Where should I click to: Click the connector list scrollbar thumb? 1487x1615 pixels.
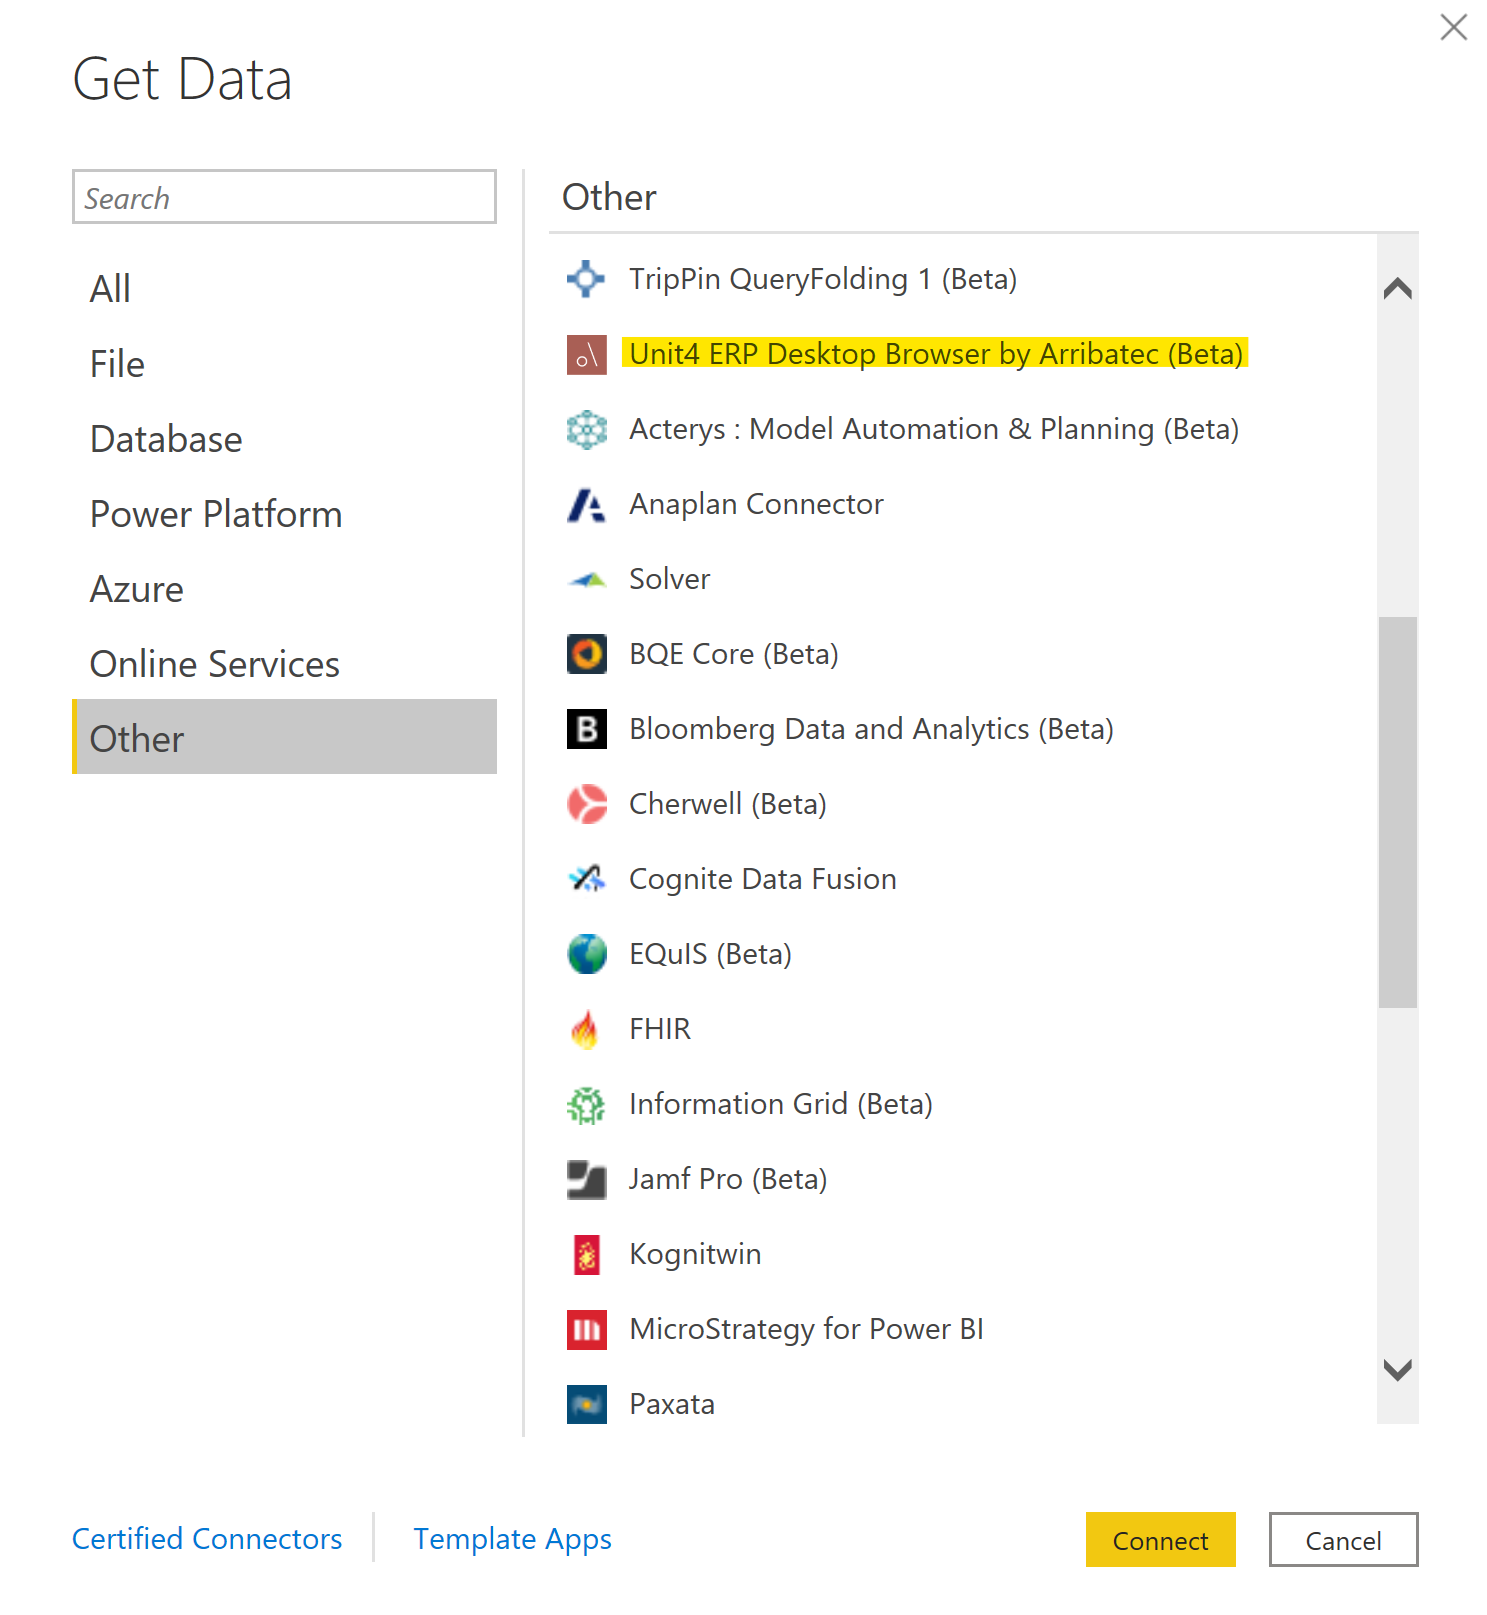click(1397, 812)
